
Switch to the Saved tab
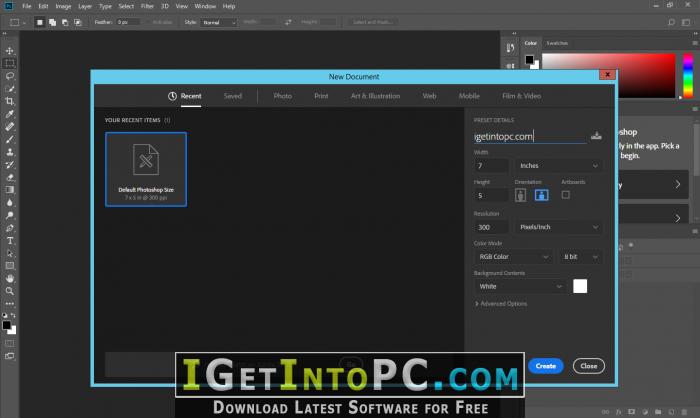(233, 96)
